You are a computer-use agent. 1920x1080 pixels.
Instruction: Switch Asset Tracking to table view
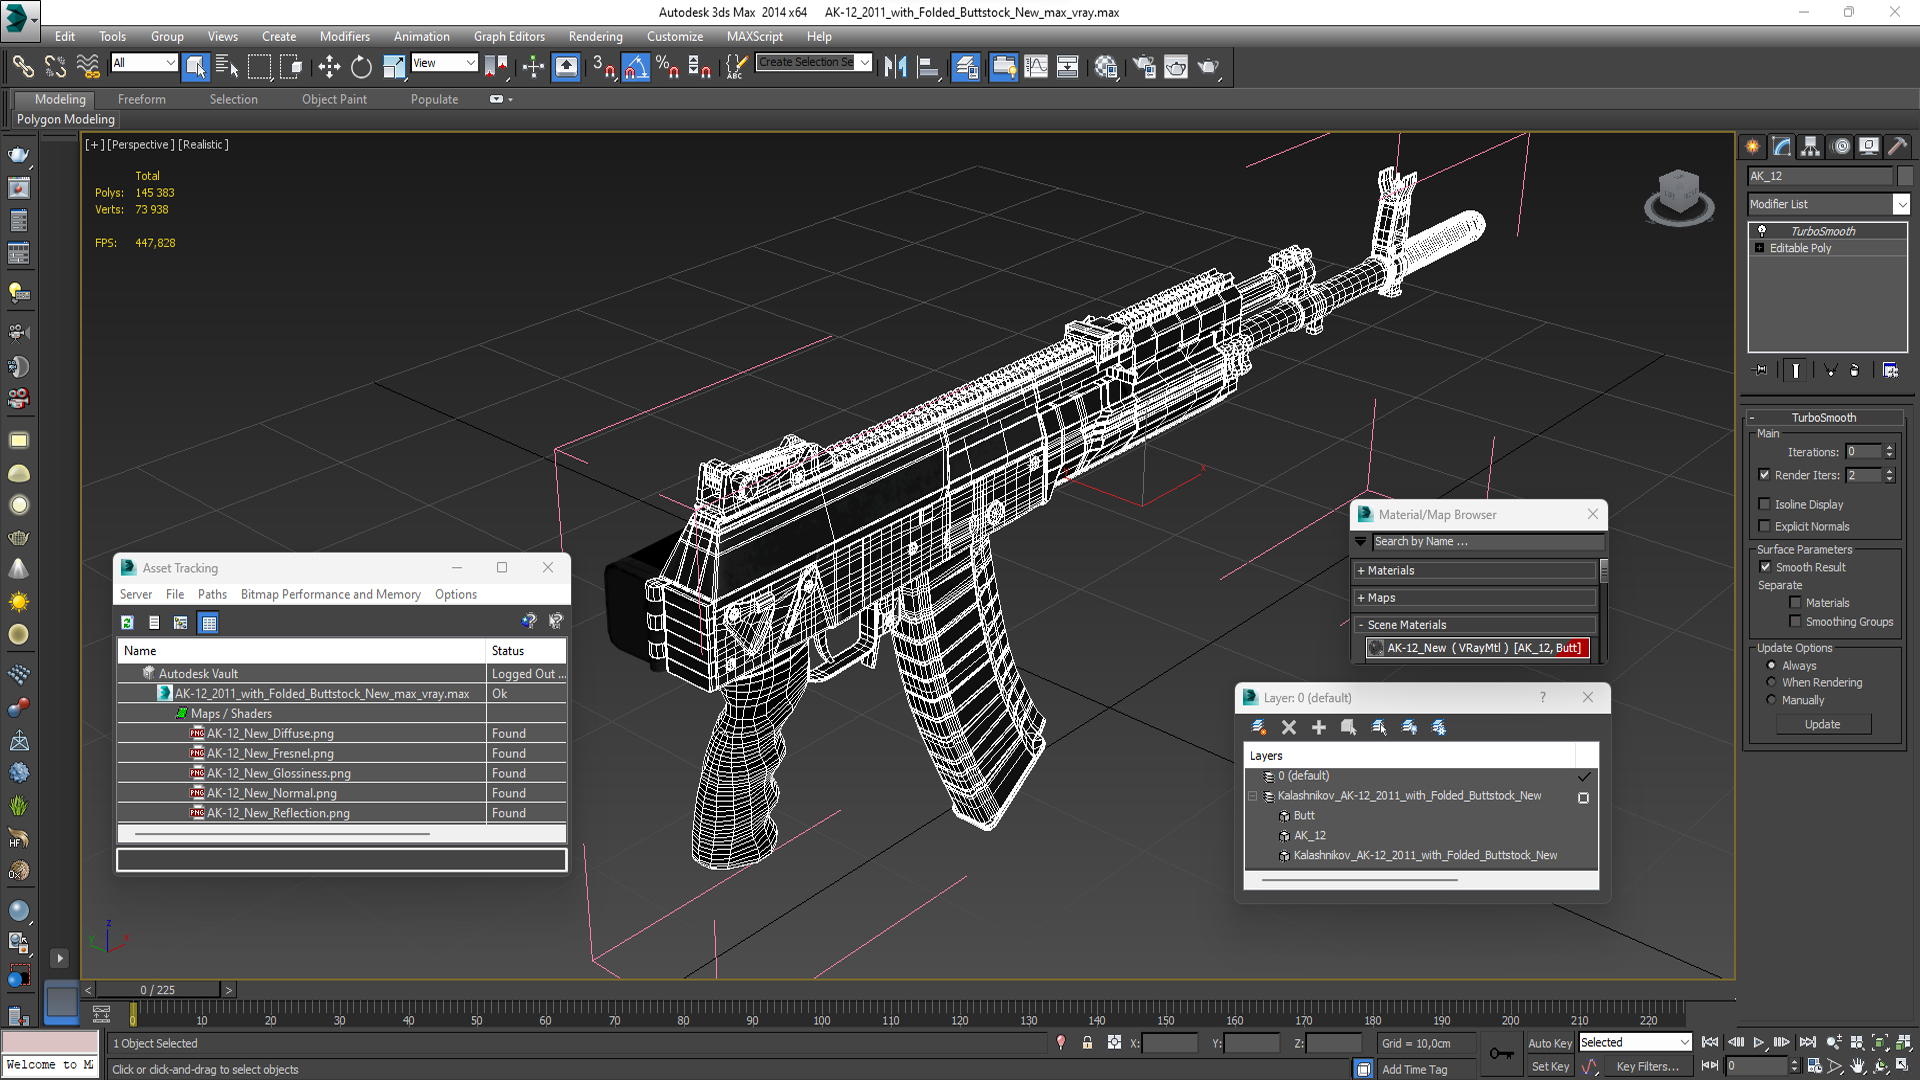pyautogui.click(x=209, y=622)
